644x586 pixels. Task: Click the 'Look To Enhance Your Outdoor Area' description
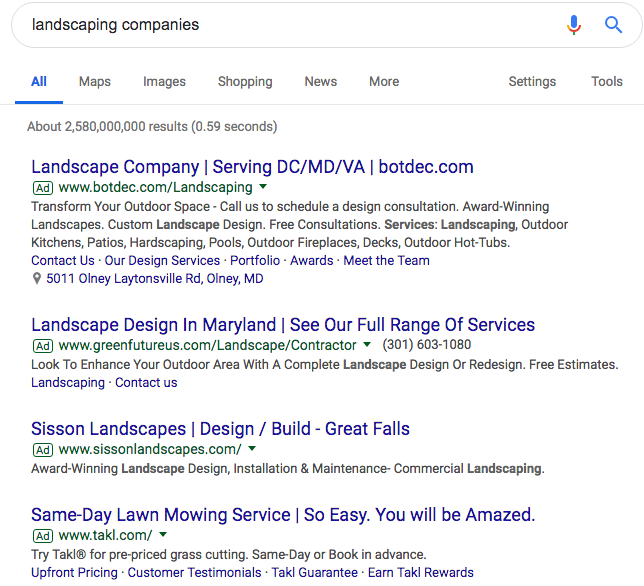tap(324, 364)
